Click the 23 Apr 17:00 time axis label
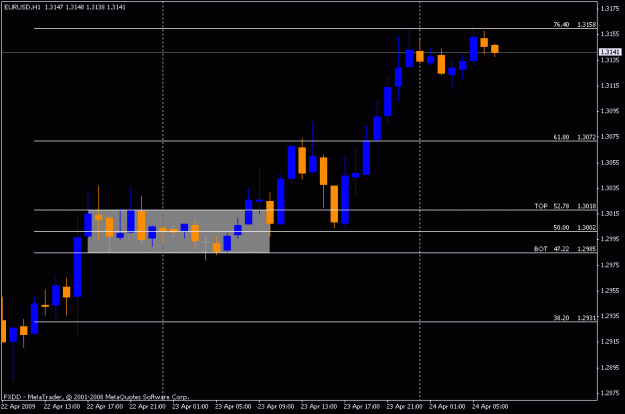 (x=362, y=406)
